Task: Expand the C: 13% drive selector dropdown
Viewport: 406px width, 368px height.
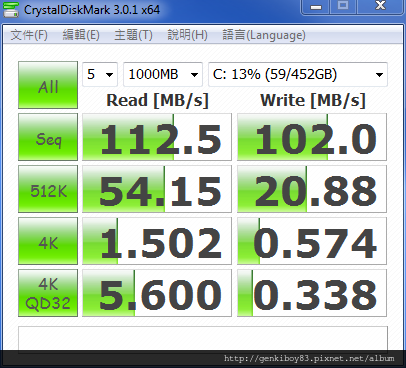Action: (x=298, y=74)
